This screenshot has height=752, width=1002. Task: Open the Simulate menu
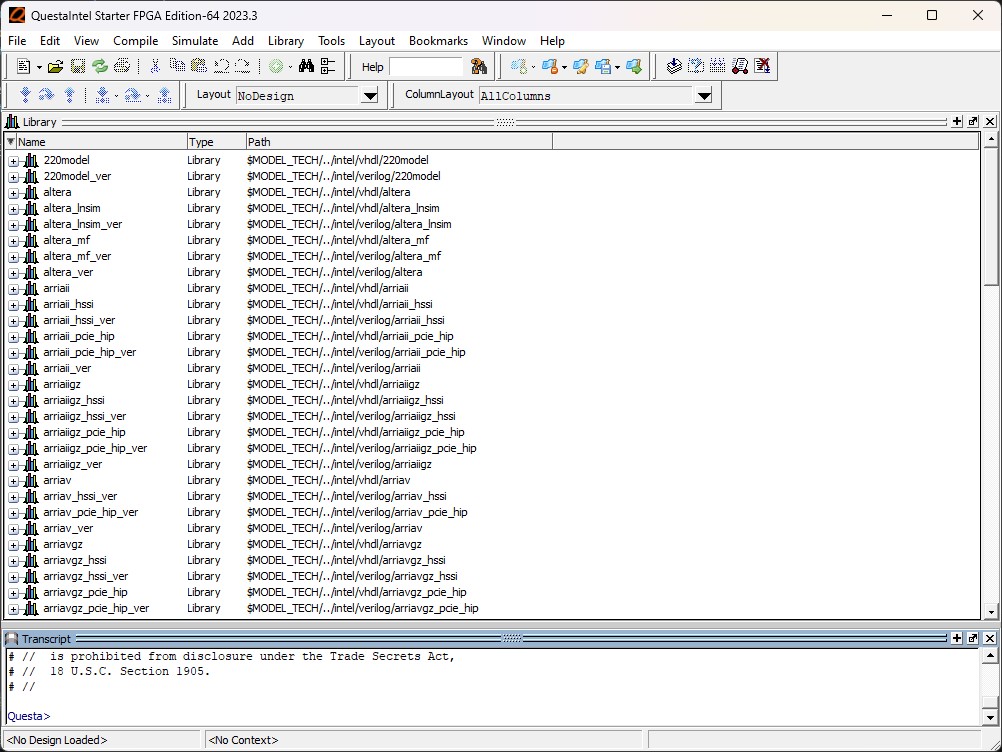point(195,40)
